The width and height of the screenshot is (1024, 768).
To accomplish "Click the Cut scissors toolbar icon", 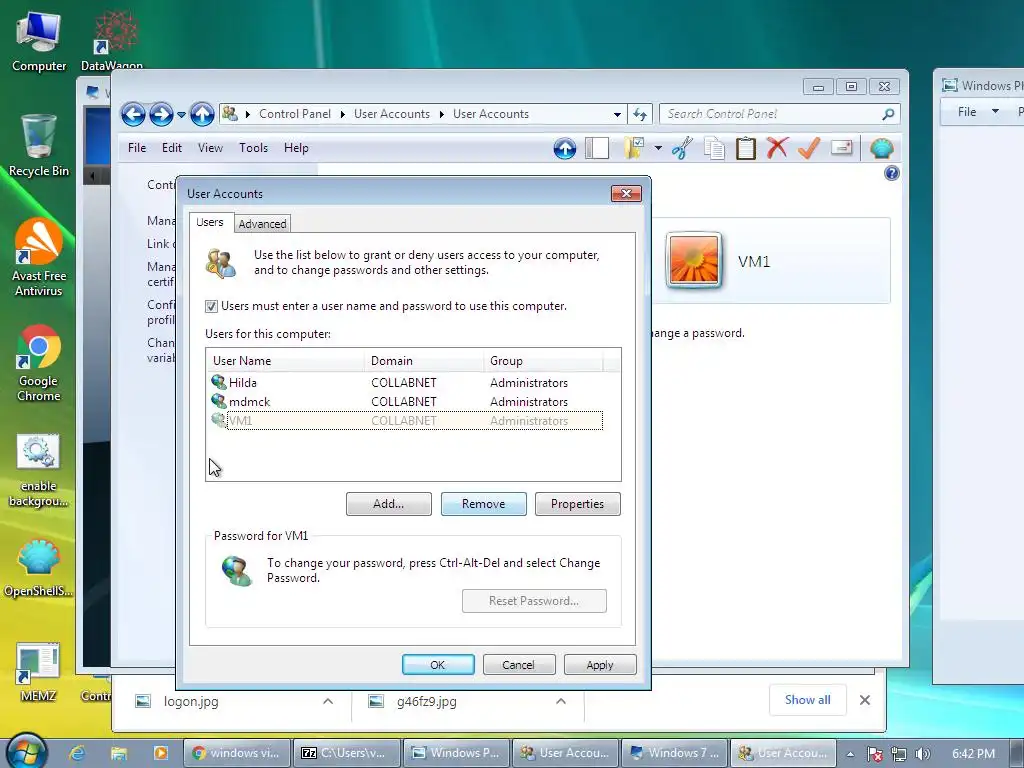I will (x=682, y=148).
